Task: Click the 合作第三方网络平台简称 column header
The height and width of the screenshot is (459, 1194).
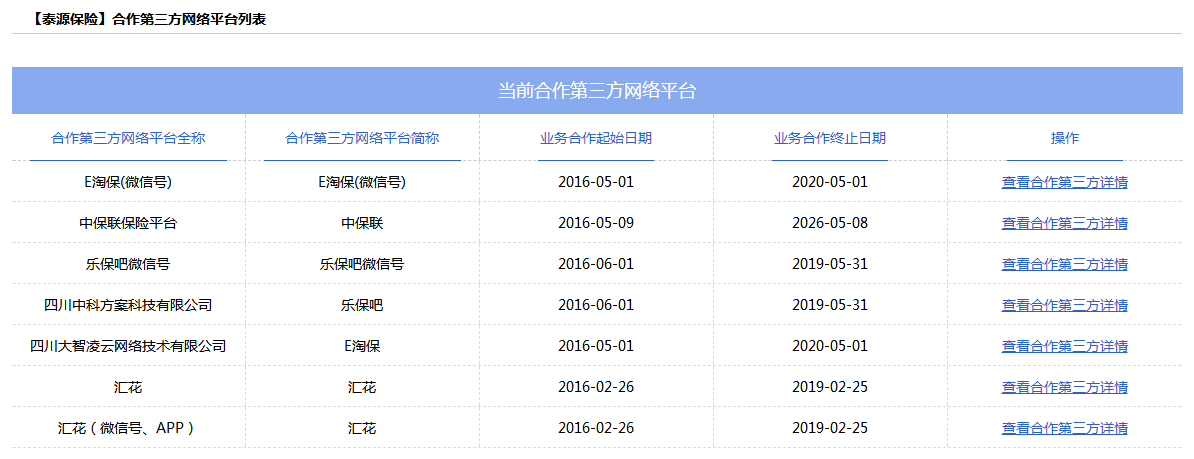Action: coord(362,138)
